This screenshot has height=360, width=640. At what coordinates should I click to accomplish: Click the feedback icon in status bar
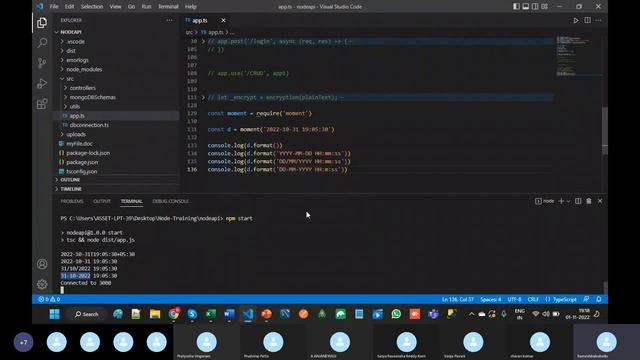[x=586, y=299]
